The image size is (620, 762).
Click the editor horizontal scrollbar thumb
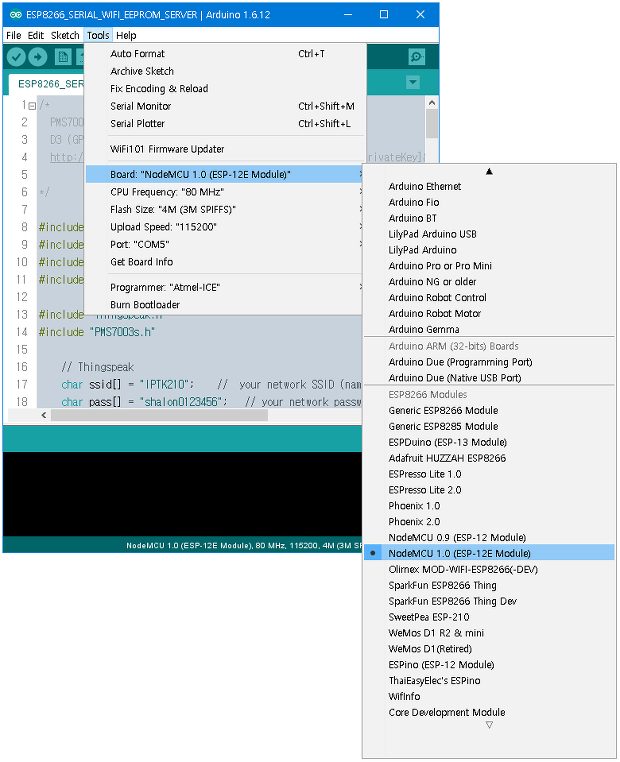(x=159, y=415)
